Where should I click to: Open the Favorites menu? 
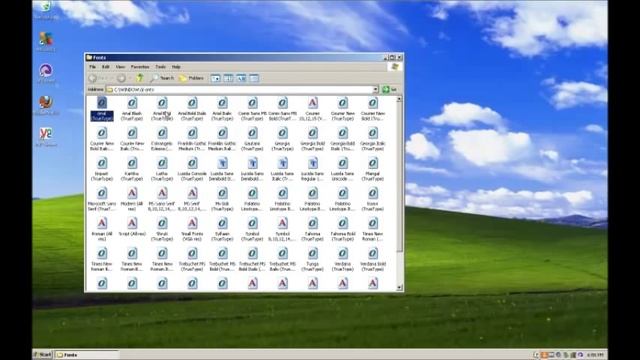pyautogui.click(x=140, y=67)
